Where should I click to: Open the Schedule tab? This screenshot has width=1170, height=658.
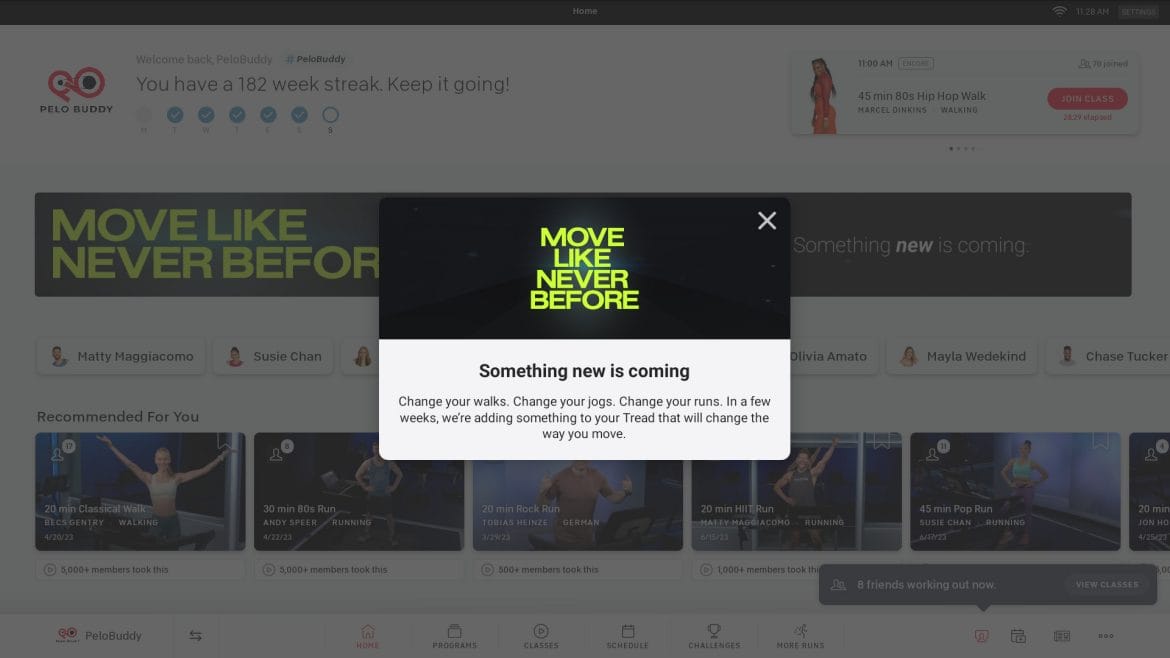point(628,636)
